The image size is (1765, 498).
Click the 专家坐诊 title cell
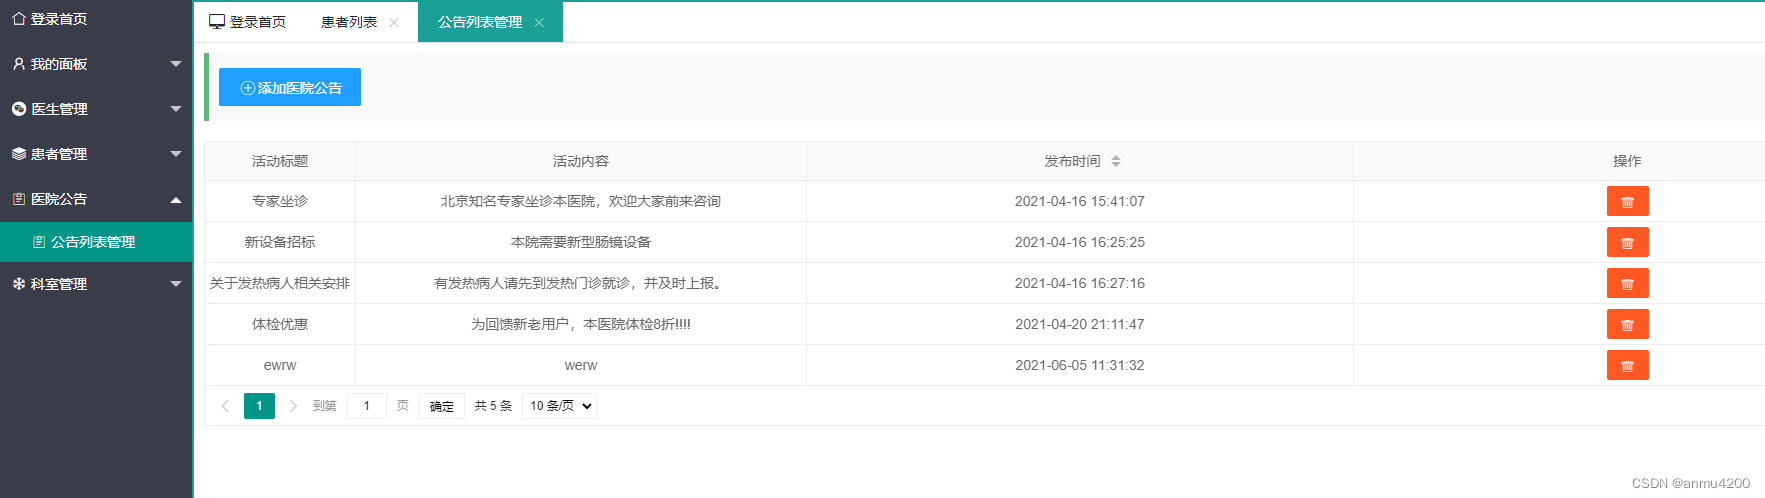280,201
